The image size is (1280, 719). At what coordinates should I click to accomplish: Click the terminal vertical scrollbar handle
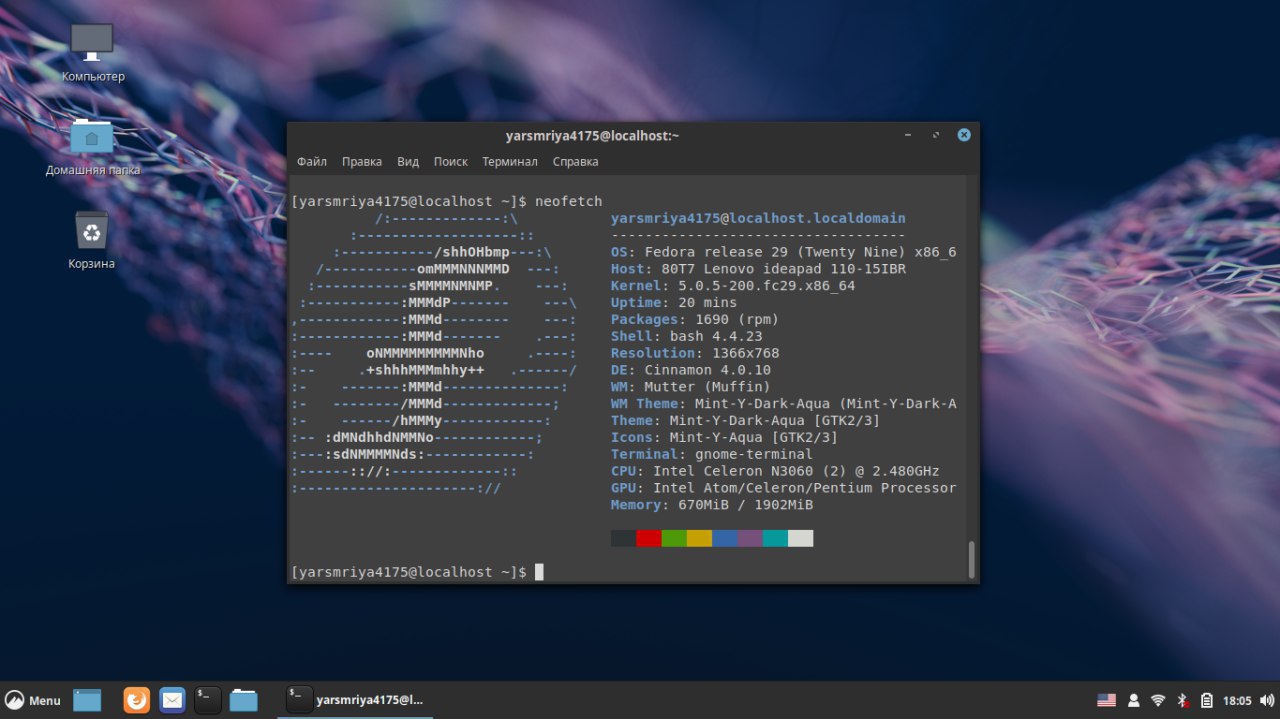[971, 559]
